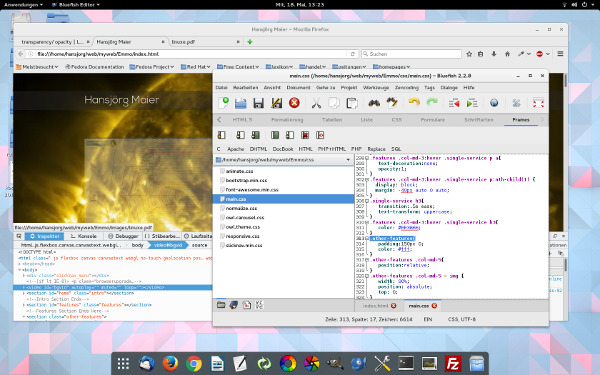Open a file with Bluefish folder icon
600x375 pixels.
[241, 103]
